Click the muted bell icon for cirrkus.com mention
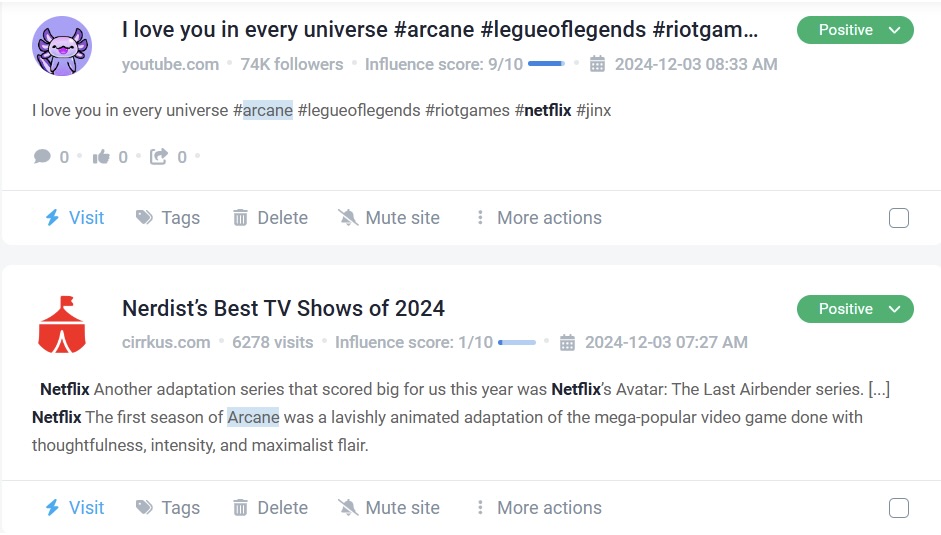 point(348,507)
